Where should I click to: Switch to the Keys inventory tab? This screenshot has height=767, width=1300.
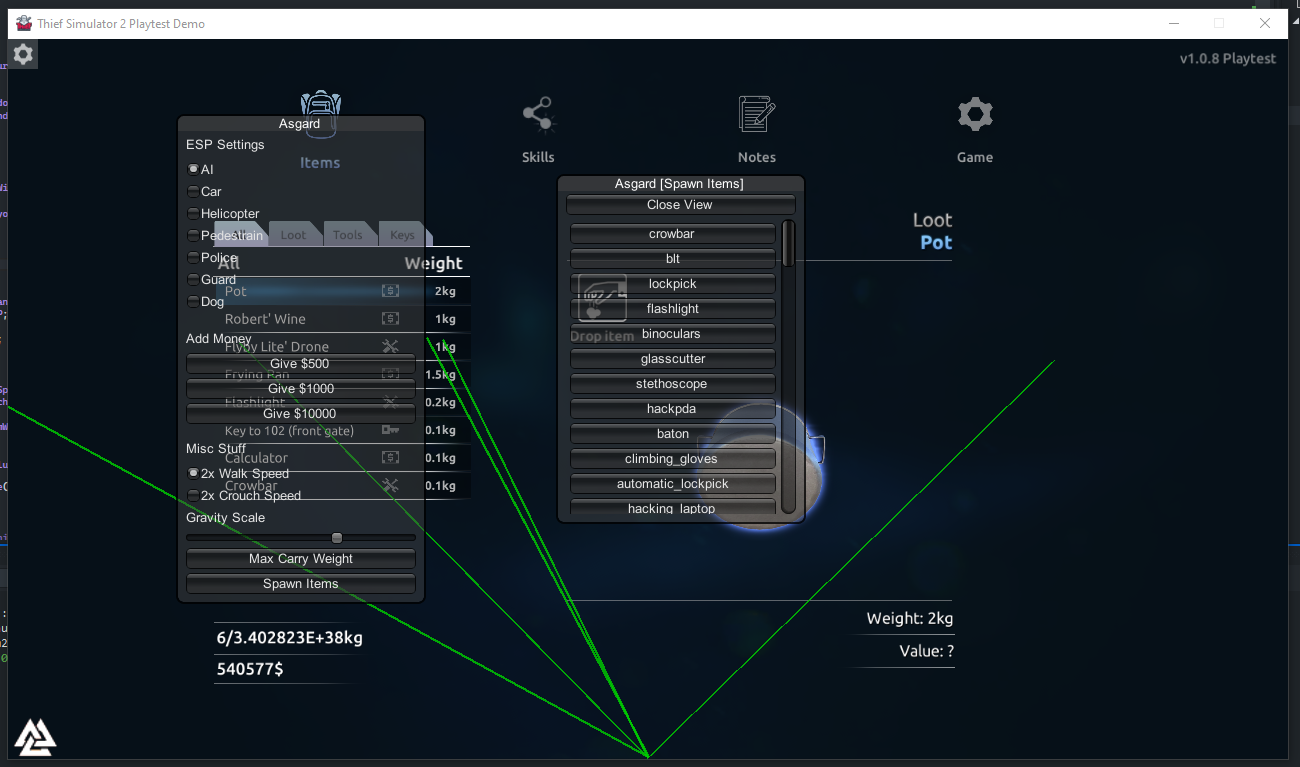click(402, 235)
